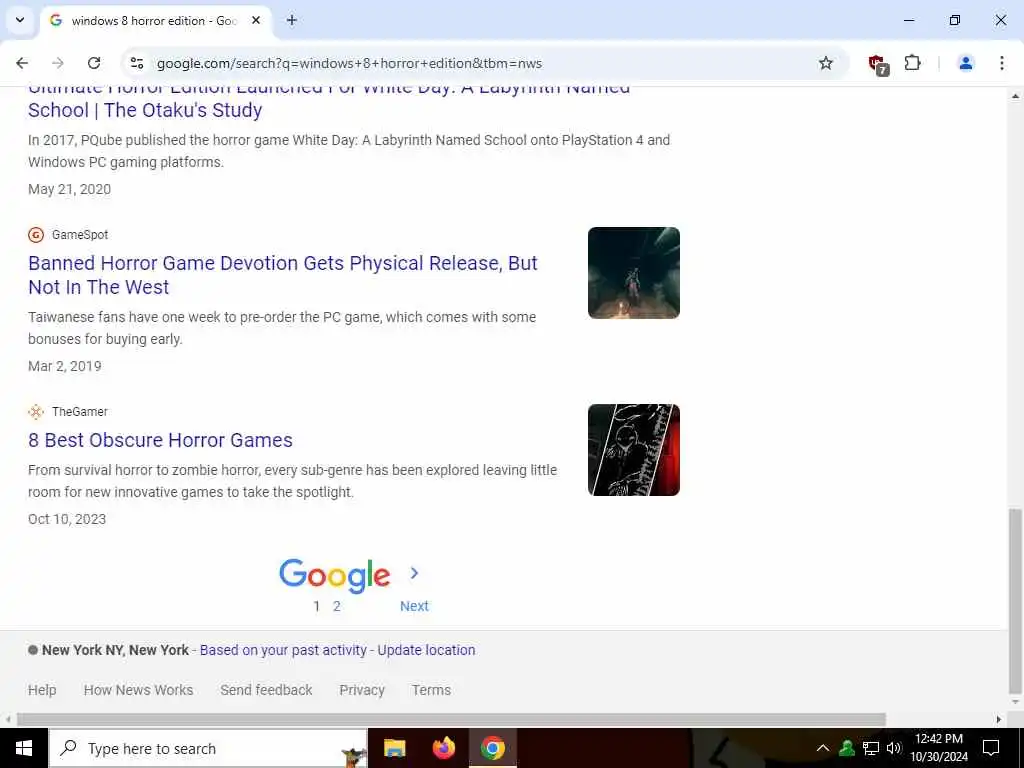Open File Explorer from taskbar

tap(394, 748)
